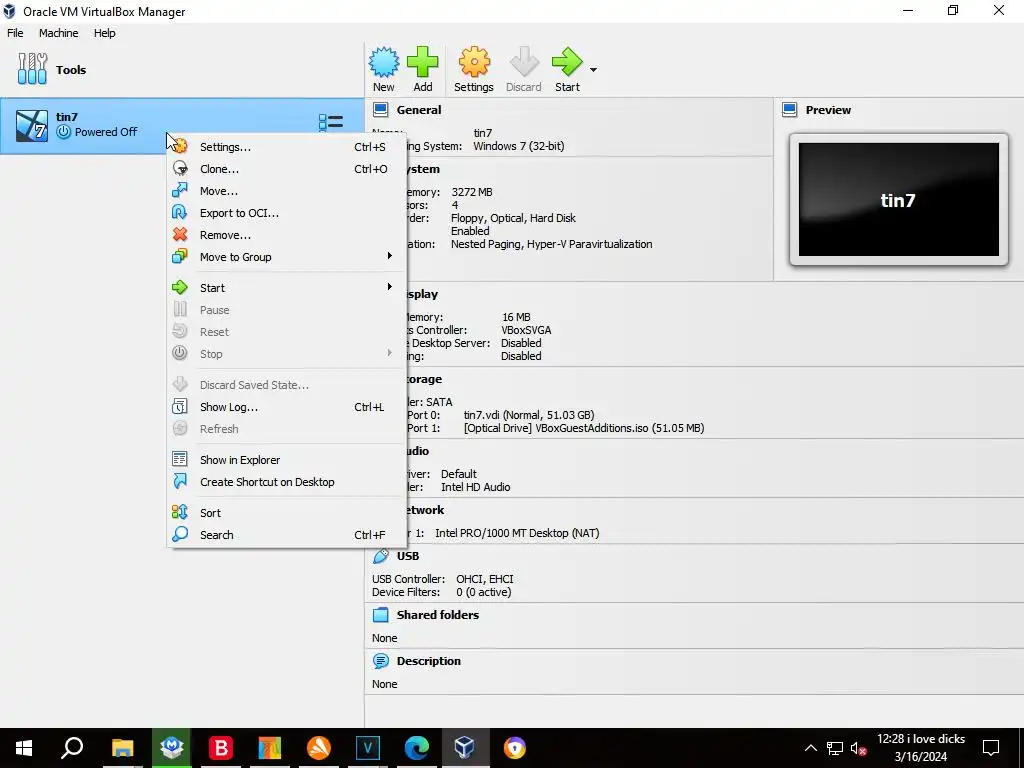1024x768 pixels.
Task: Expand the Stop submenu arrow
Action: (x=389, y=353)
